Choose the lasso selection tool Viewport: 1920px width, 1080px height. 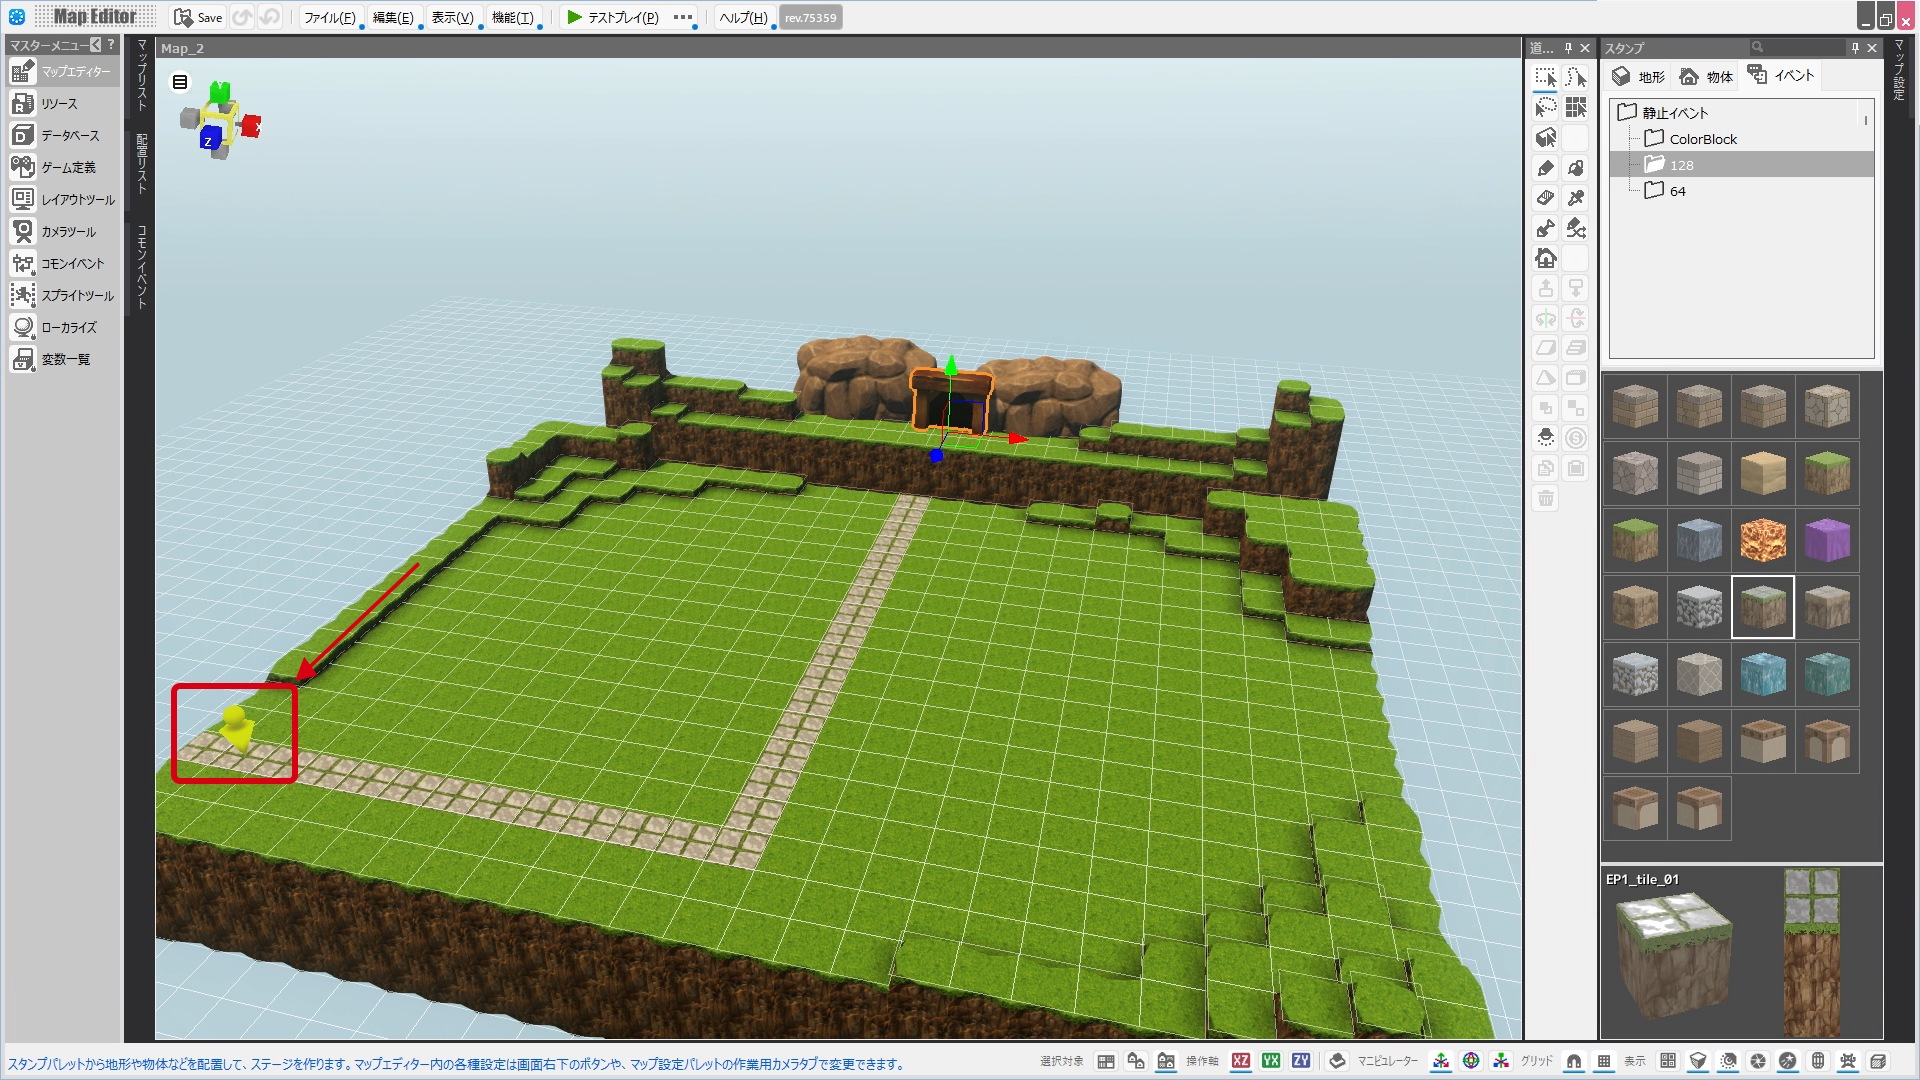coord(1546,108)
